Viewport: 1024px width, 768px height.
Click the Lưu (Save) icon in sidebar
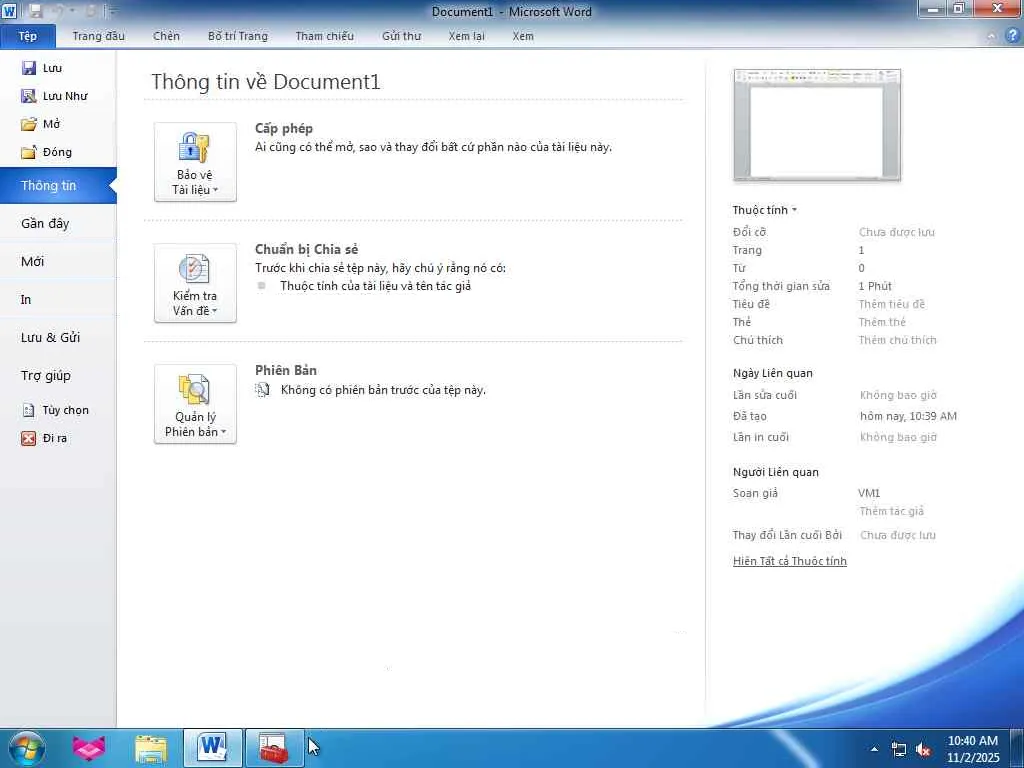[x=29, y=68]
